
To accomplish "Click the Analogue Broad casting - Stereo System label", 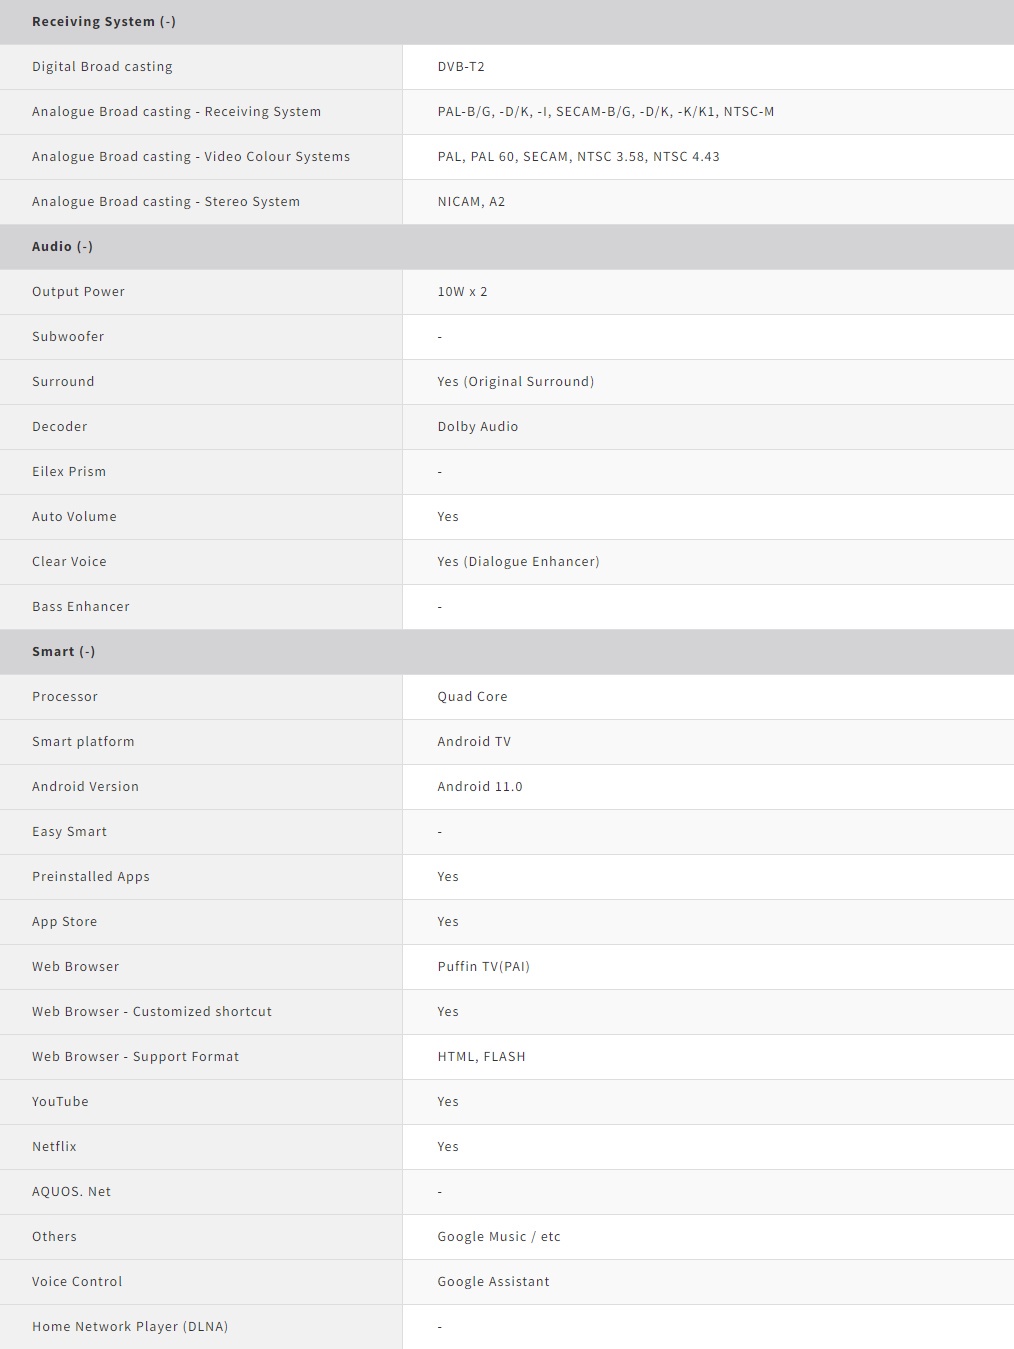I will pyautogui.click(x=166, y=201).
